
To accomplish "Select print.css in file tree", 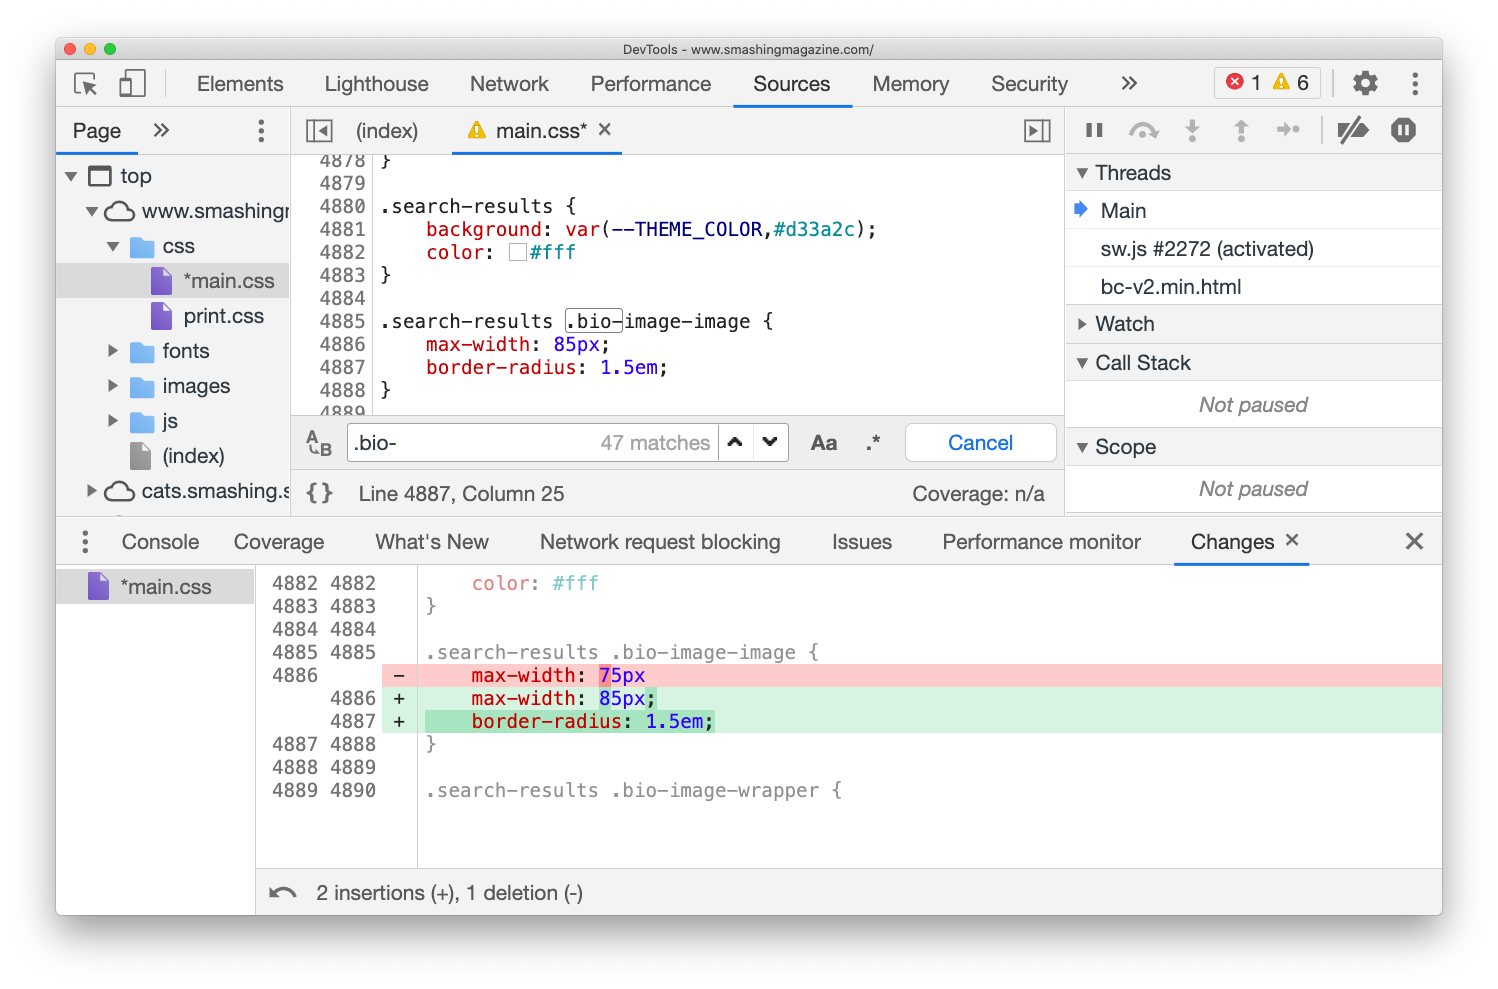I will click(223, 316).
